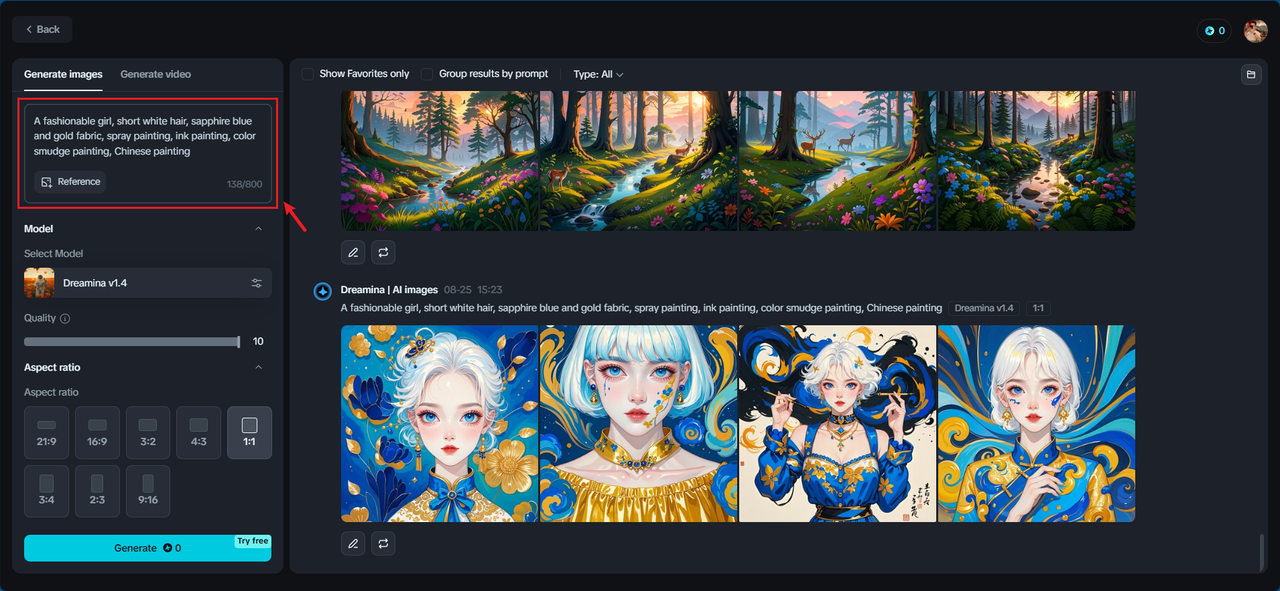Select the 3:4 aspect ratio
The image size is (1280, 591).
[47, 491]
